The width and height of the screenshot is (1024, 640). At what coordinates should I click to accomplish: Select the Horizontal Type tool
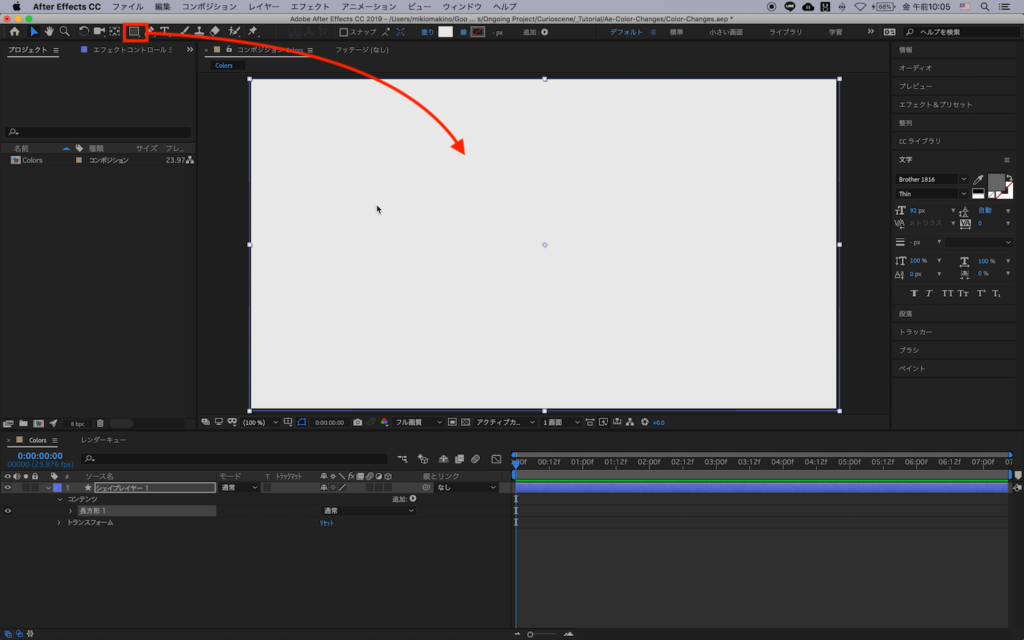165,31
